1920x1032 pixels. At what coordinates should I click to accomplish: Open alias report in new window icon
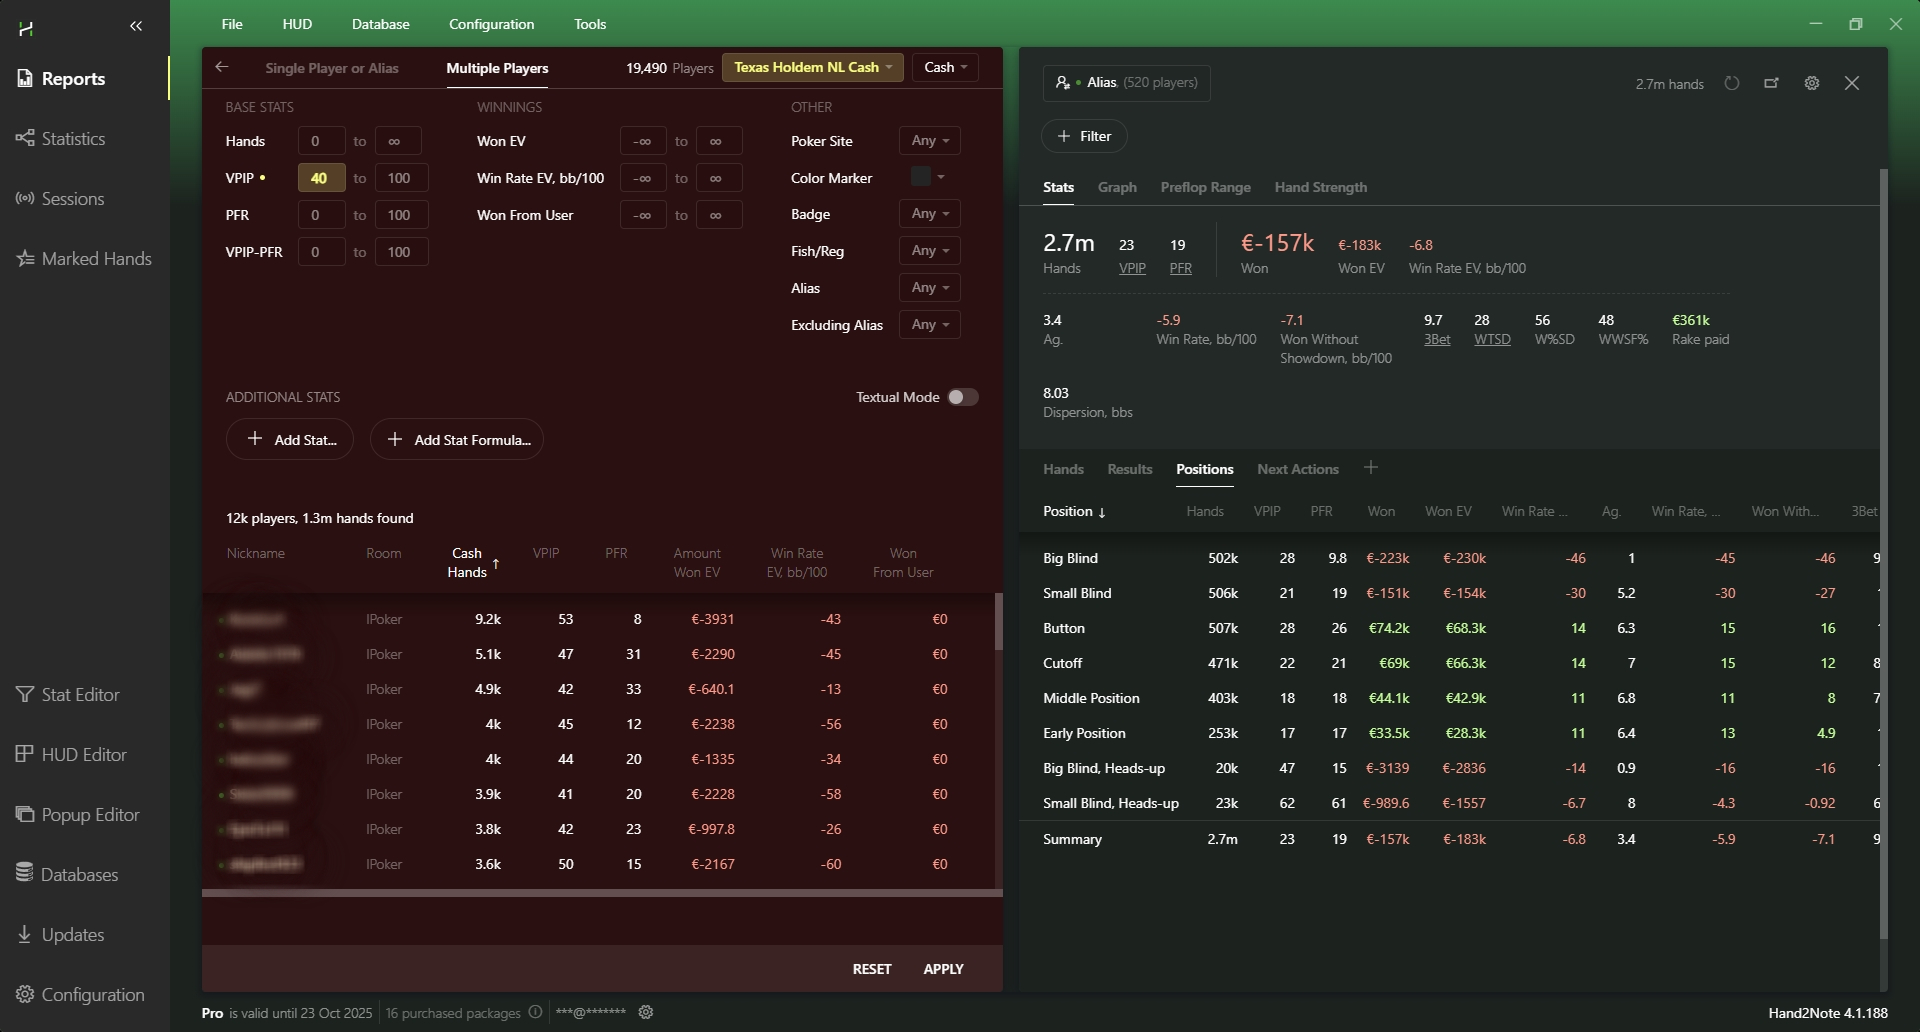pos(1771,84)
